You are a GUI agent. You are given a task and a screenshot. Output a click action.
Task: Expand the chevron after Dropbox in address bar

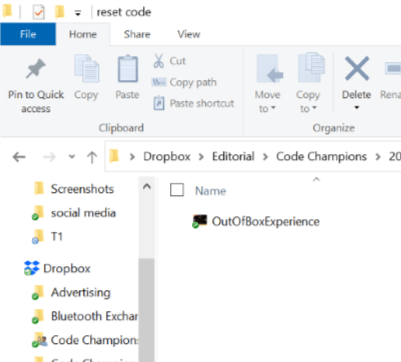pyautogui.click(x=201, y=157)
